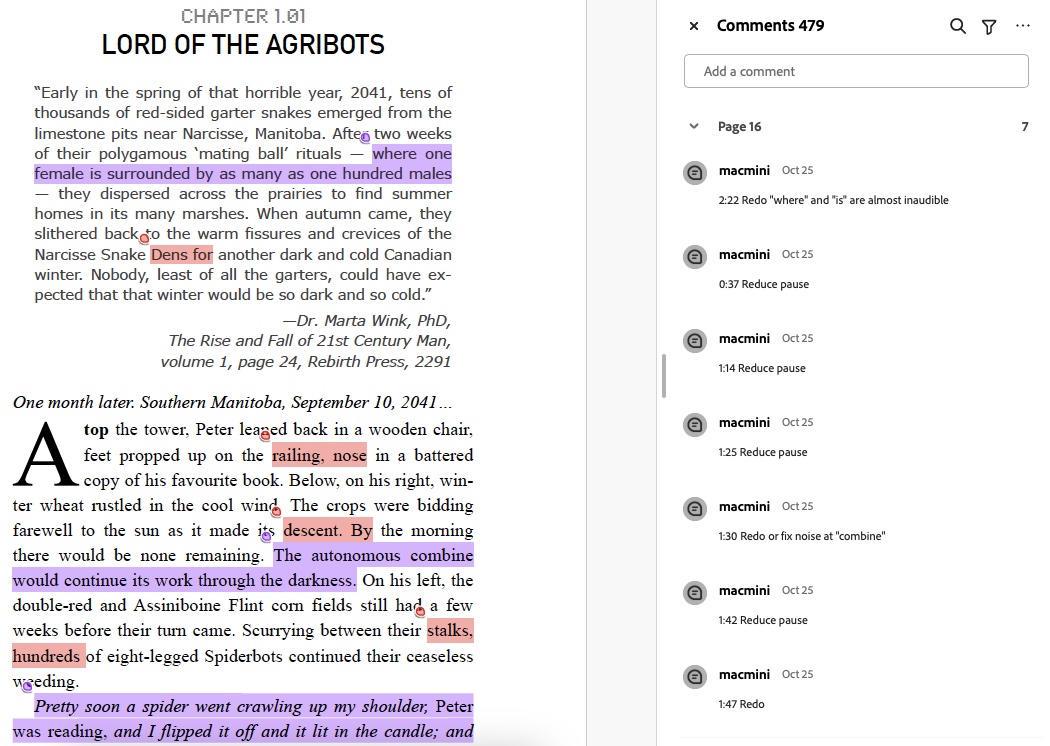Viewport: 1050px width, 746px height.
Task: Click the avatar icon of the 1:42 comment
Action: click(x=695, y=593)
